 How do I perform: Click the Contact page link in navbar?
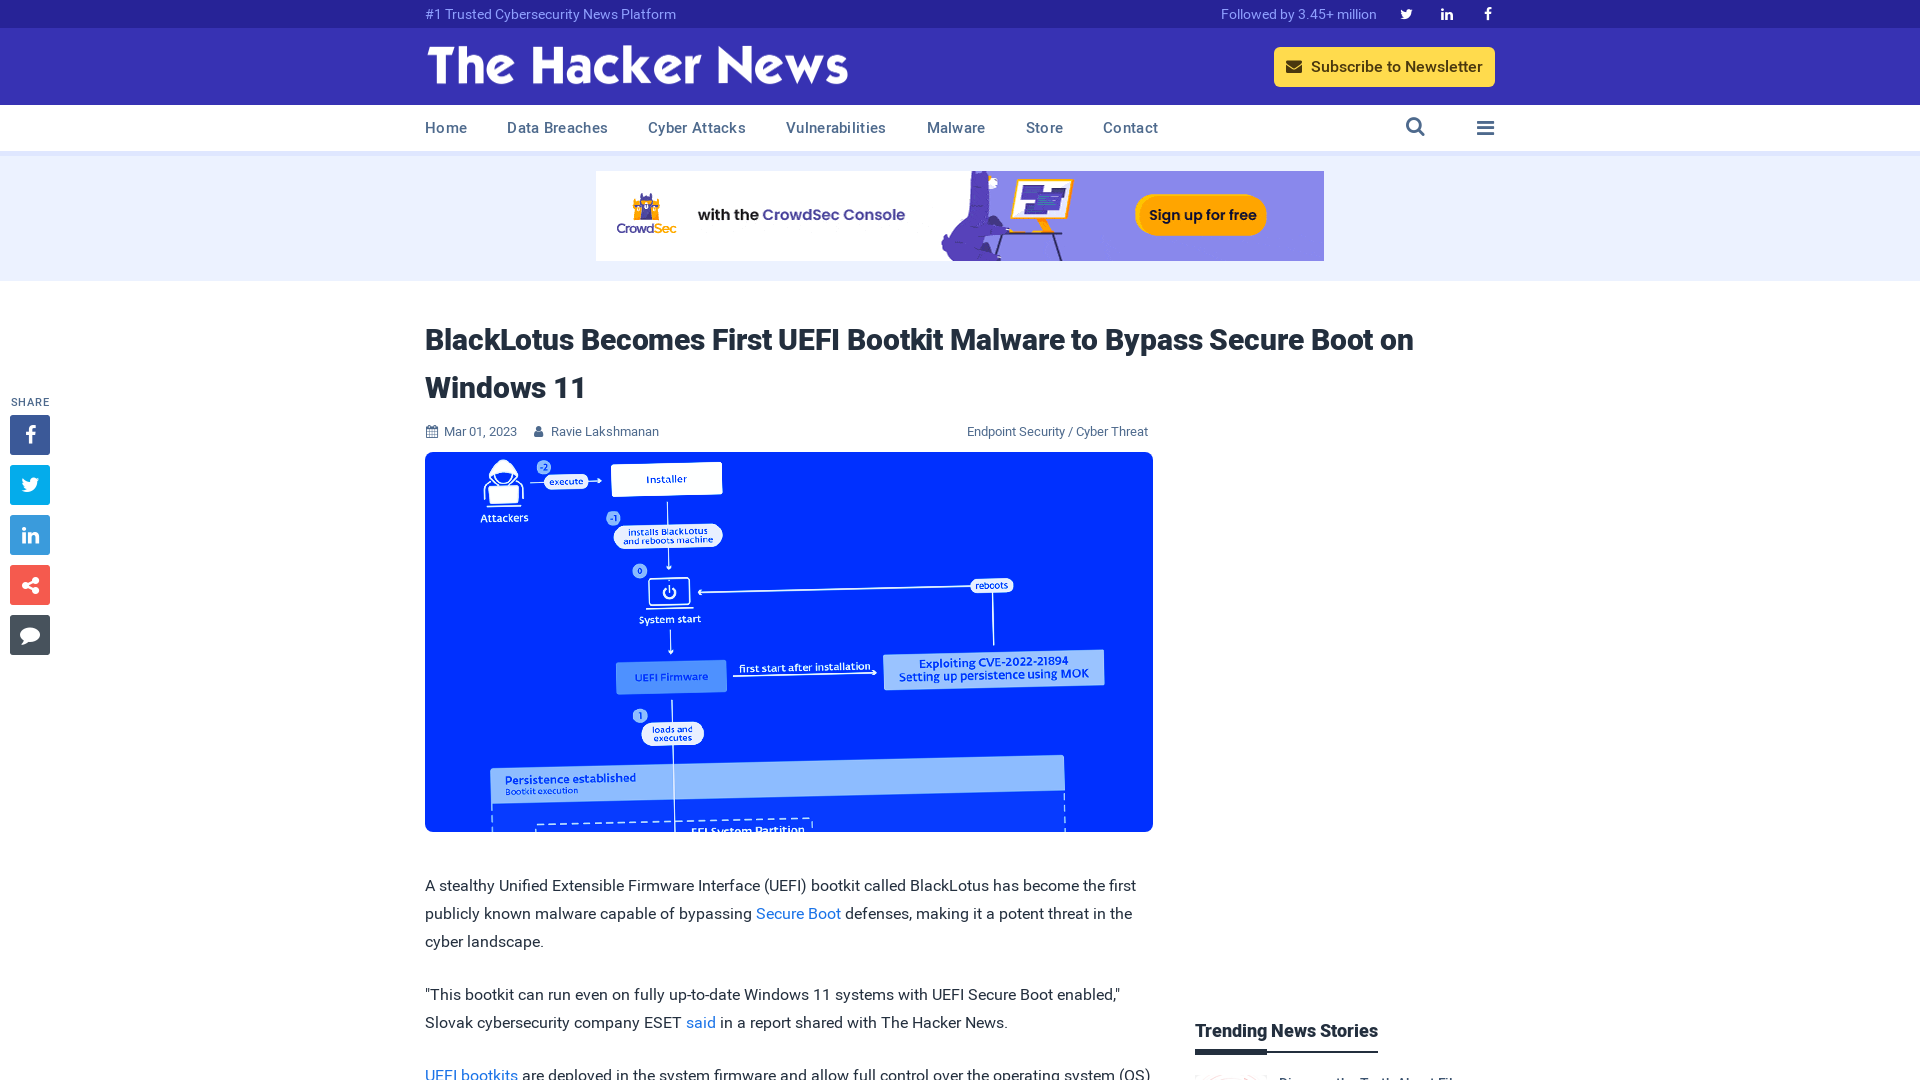tap(1130, 127)
